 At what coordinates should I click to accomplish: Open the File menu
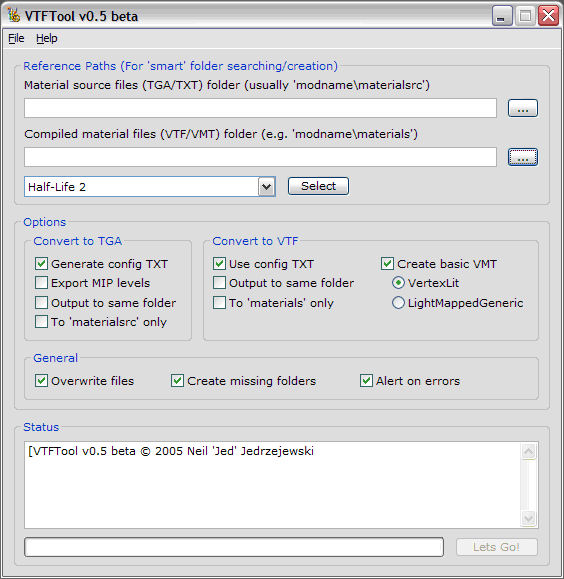point(16,38)
